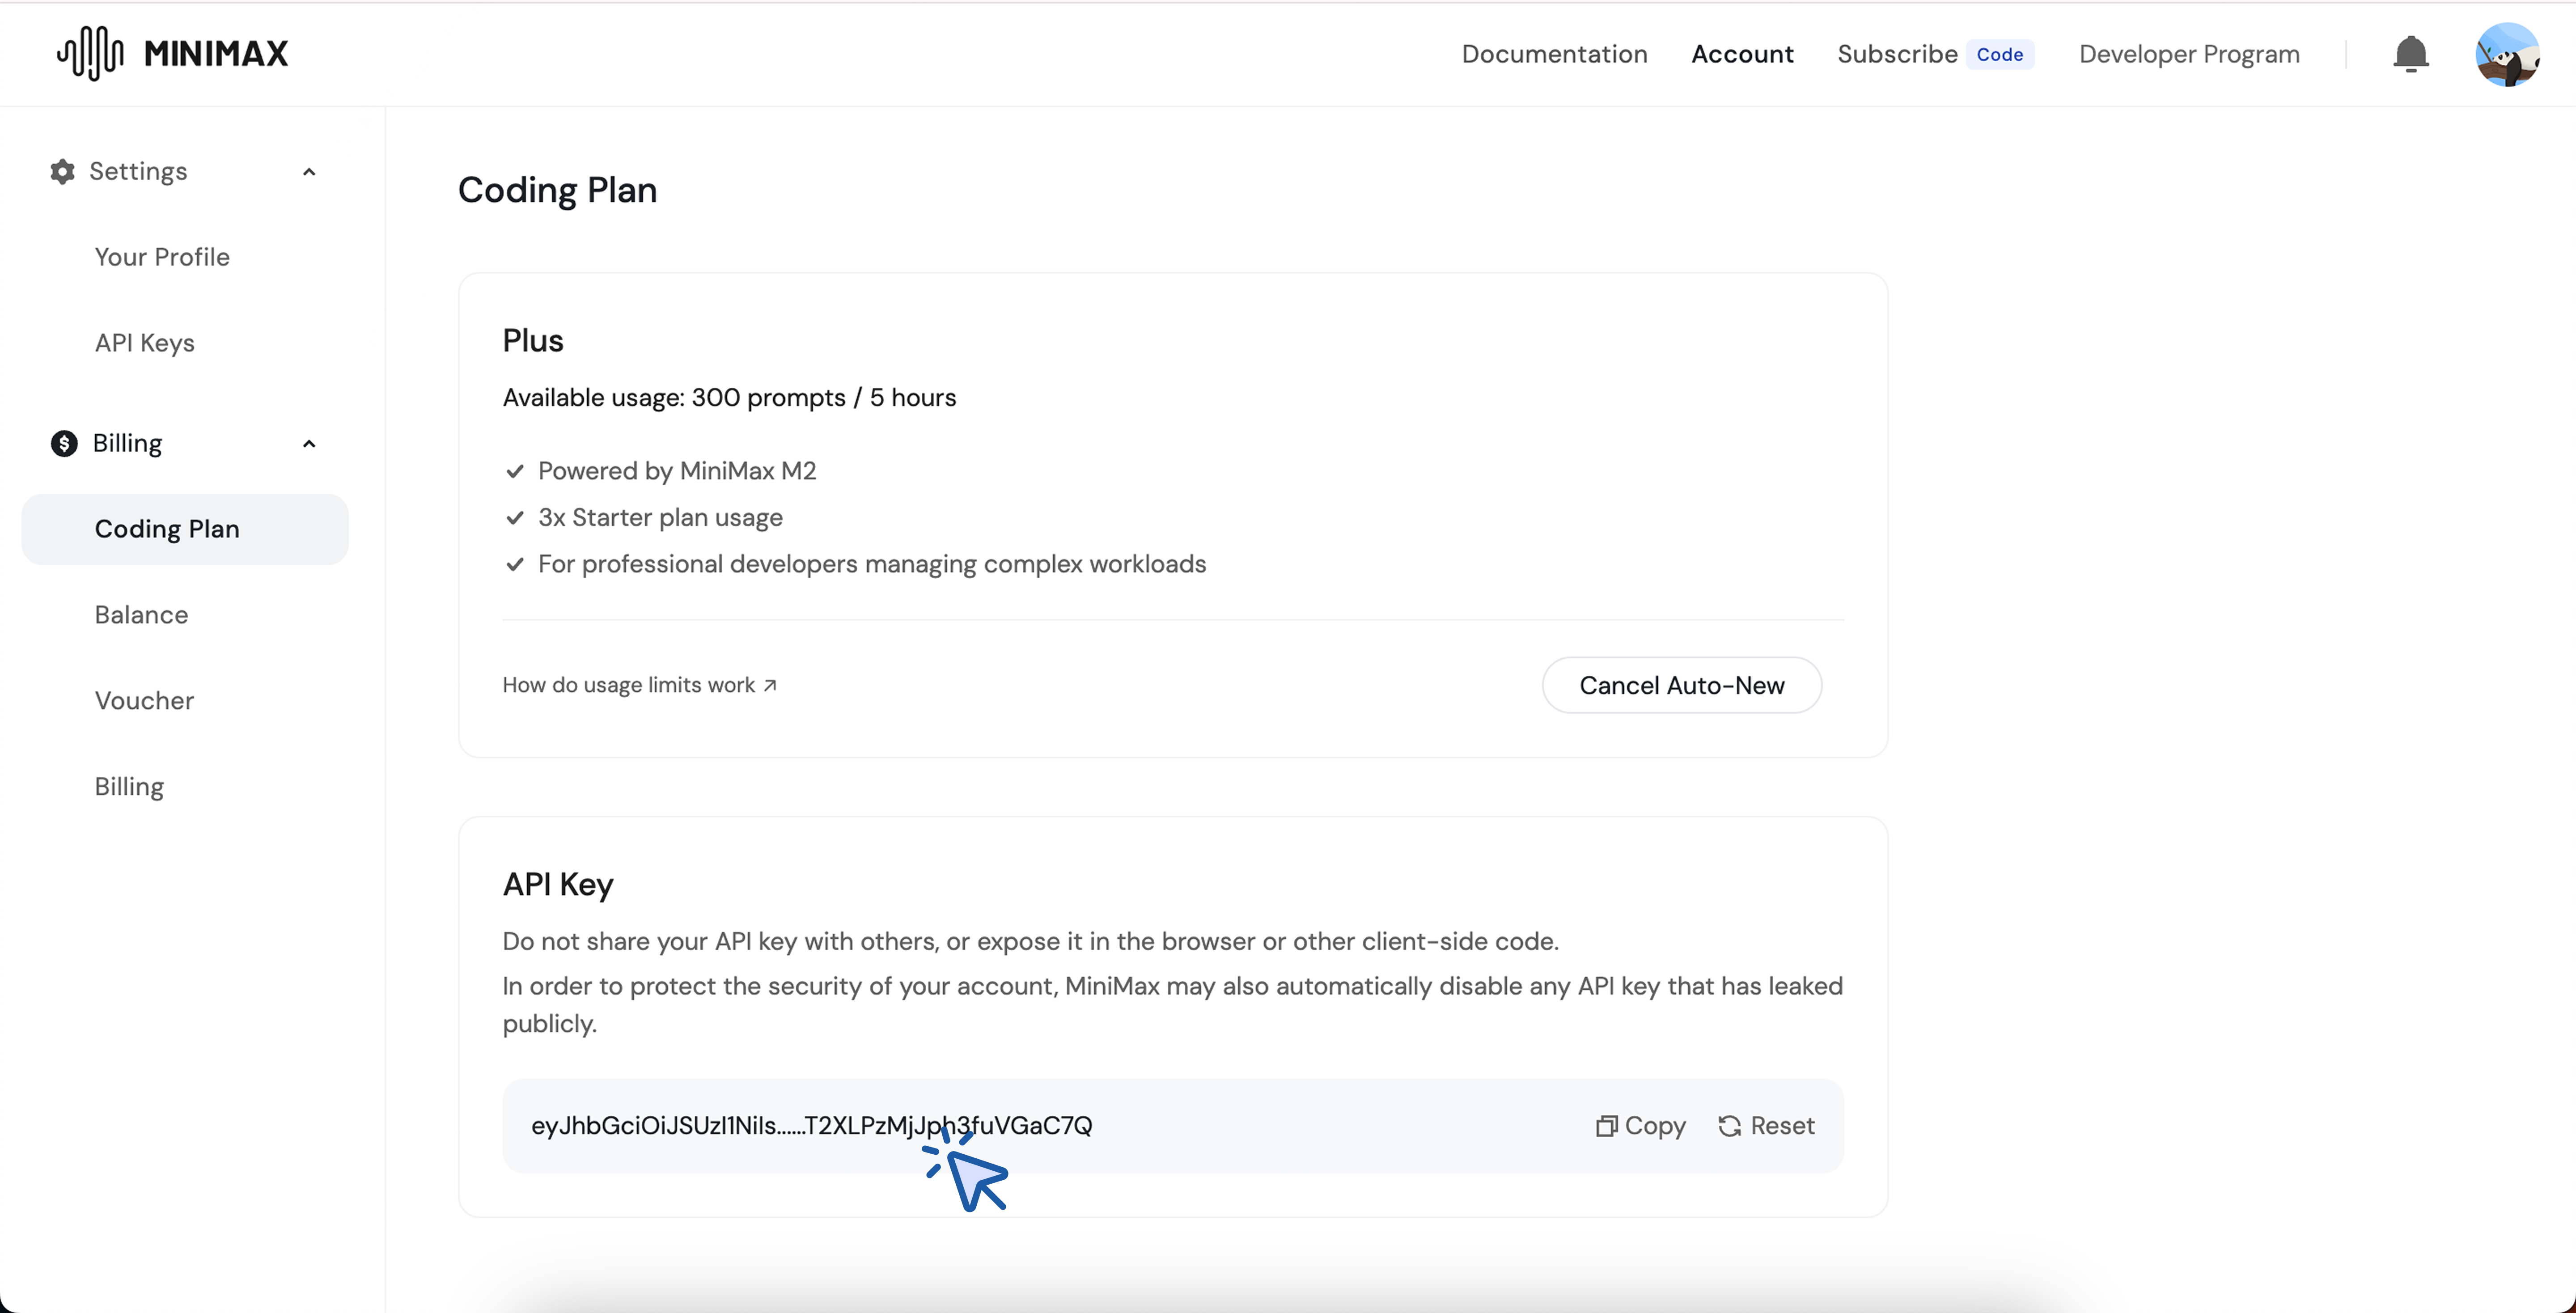Click the Reset refresh icon
This screenshot has height=1313, width=2576.
coord(1729,1126)
